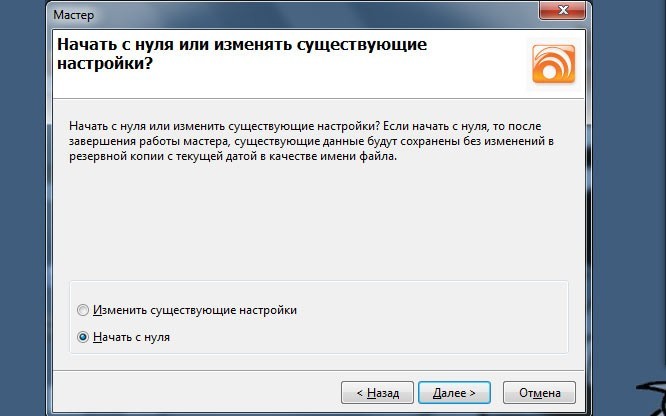
Task: Choose the "Начать с нуля" radio option
Action: click(x=83, y=338)
